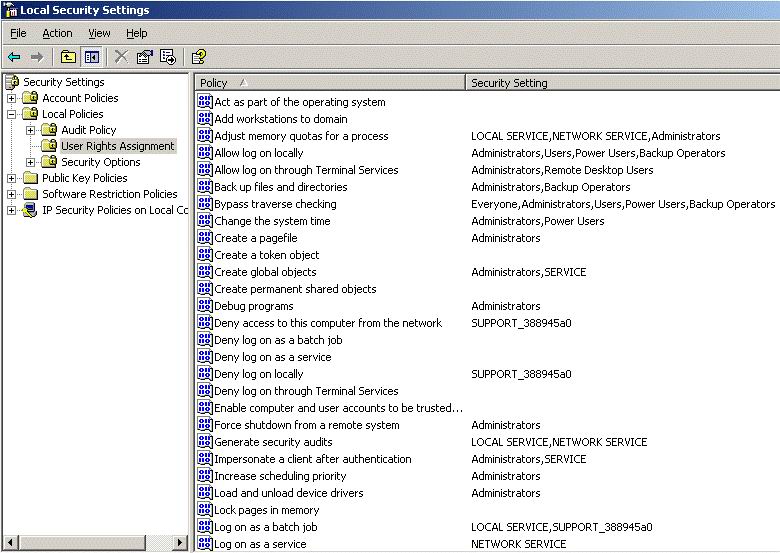Expand the Security Options tree node

coord(30,162)
